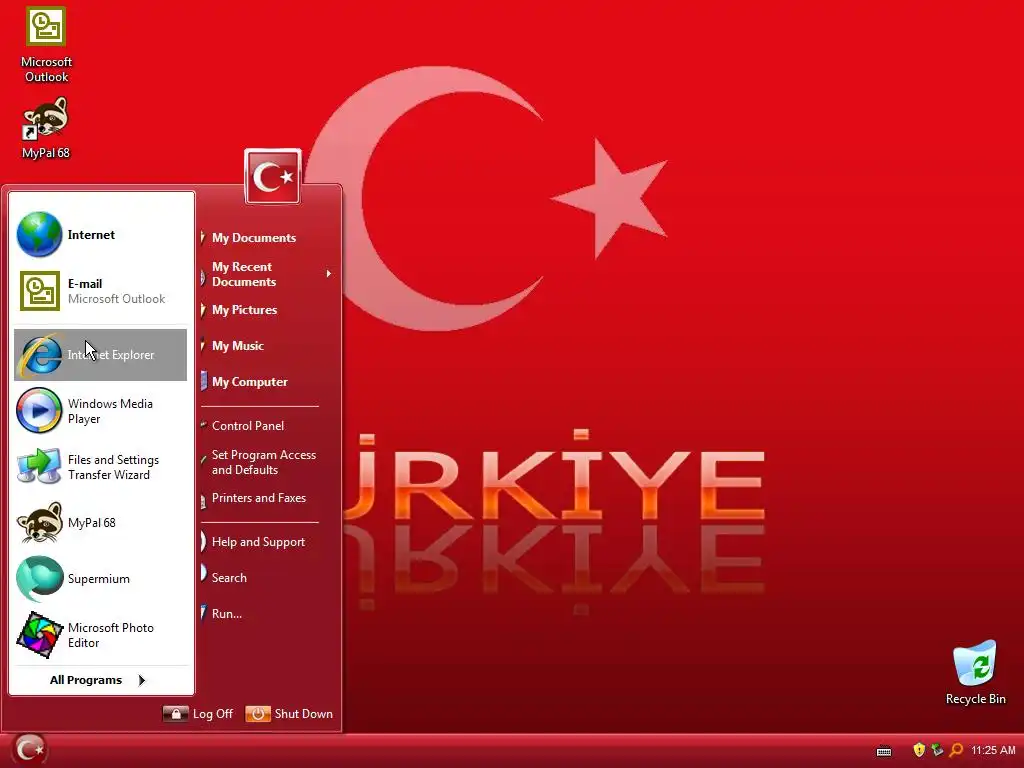Click the E-mail Outlook icon in Start menu
1024x768 pixels.
click(39, 291)
